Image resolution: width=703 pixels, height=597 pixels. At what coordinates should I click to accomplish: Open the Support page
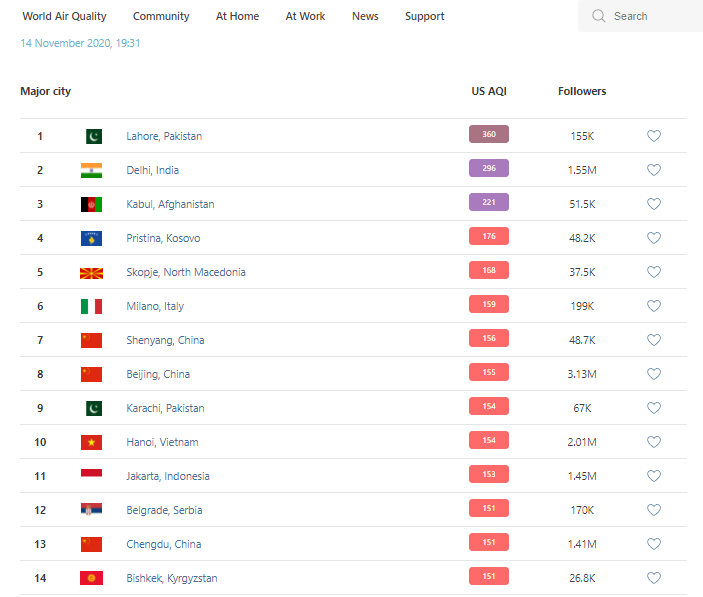[x=425, y=16]
